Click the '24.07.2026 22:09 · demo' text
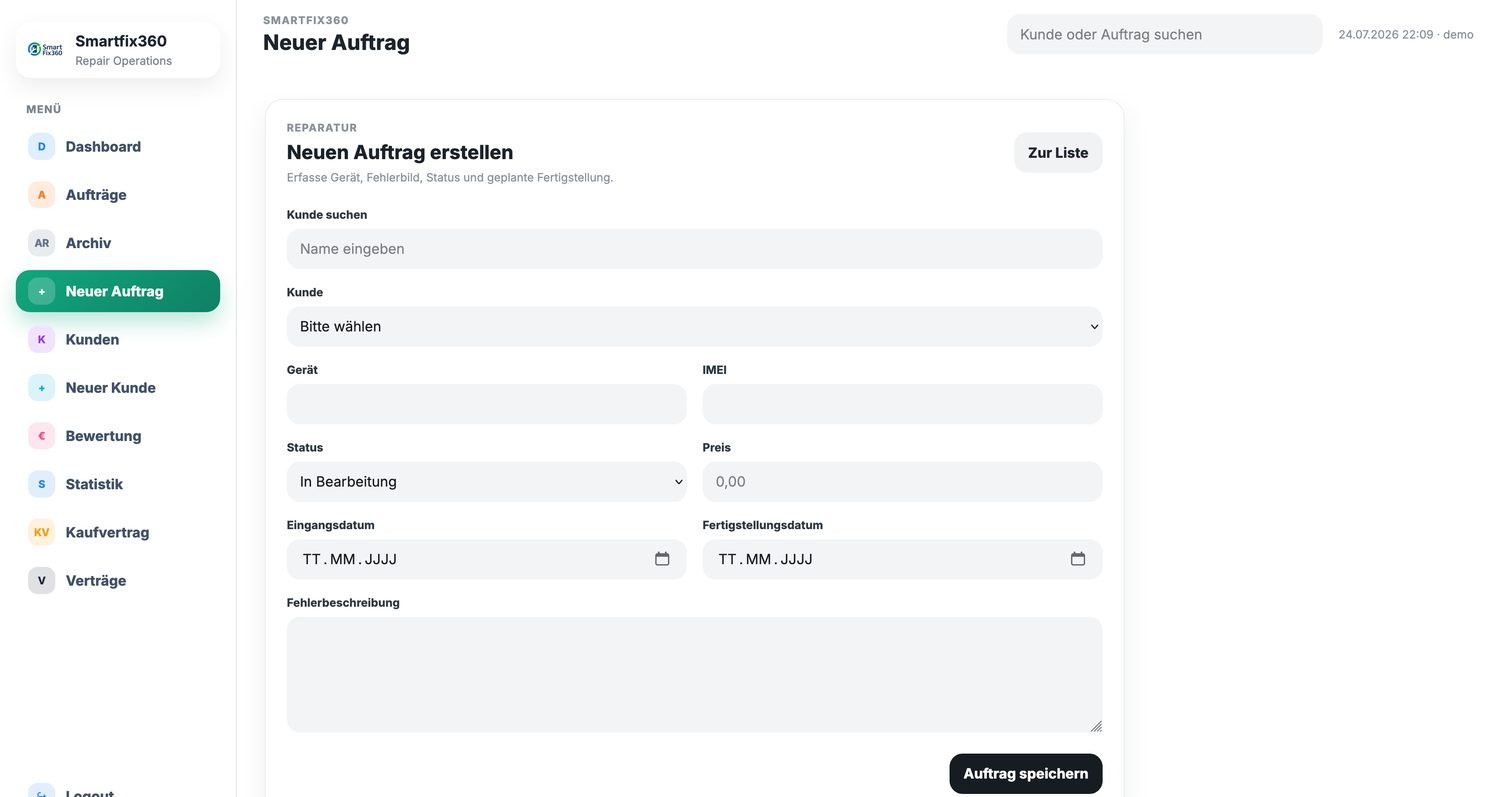 coord(1405,34)
